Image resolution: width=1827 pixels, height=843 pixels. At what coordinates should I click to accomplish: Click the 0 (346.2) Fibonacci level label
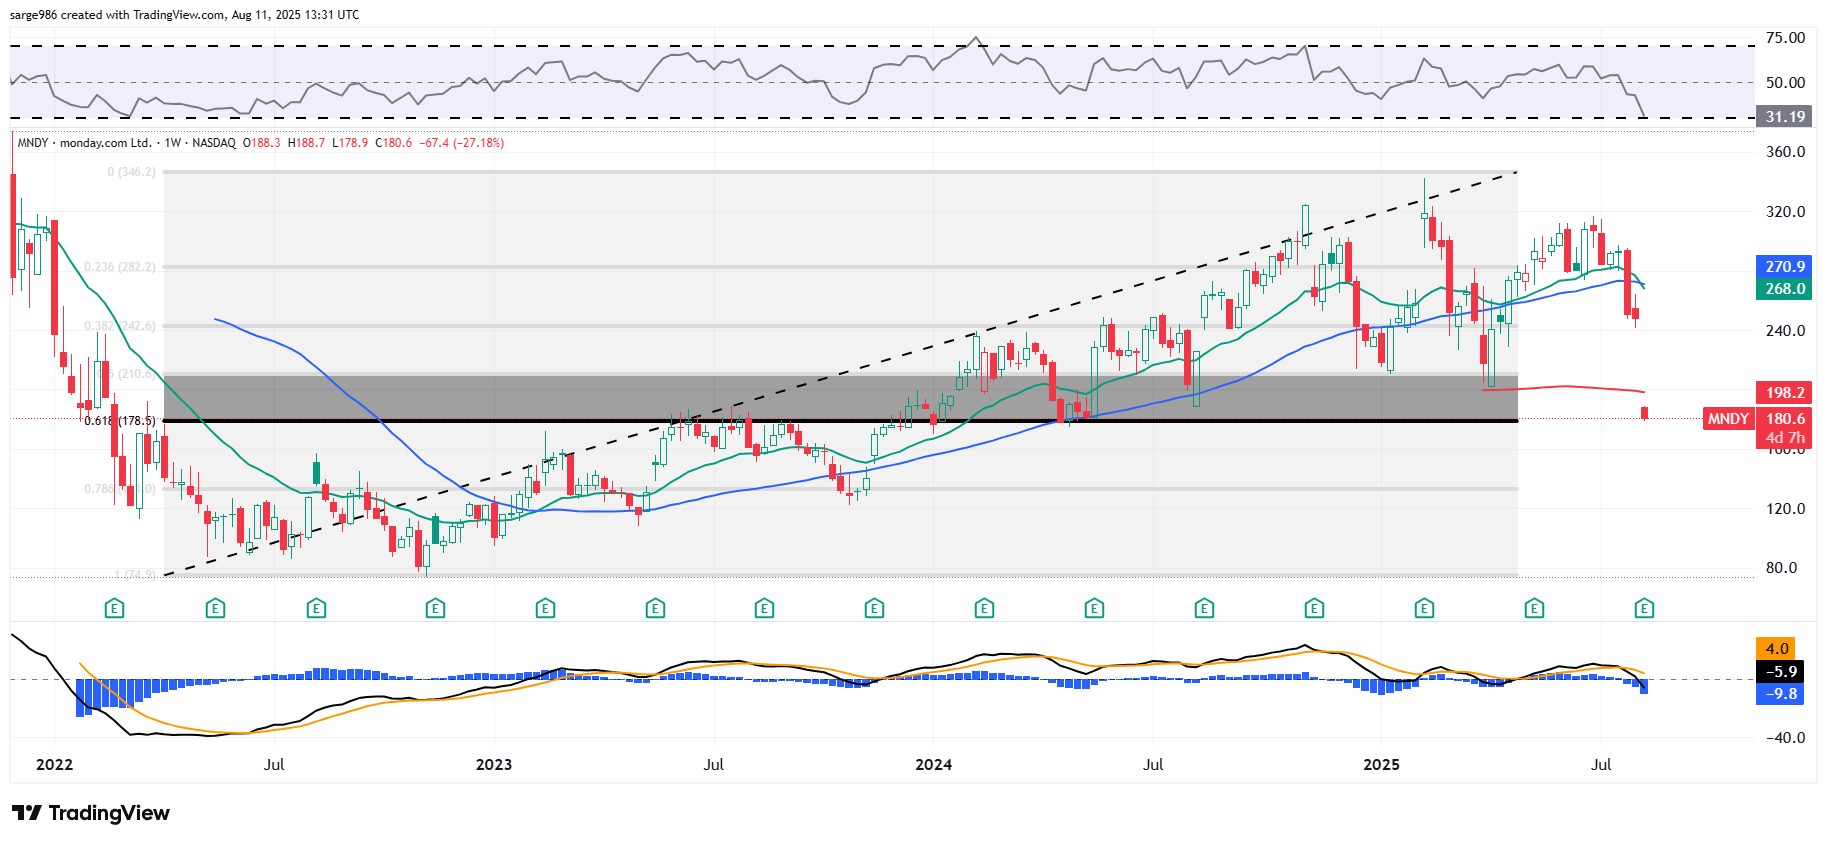[131, 172]
